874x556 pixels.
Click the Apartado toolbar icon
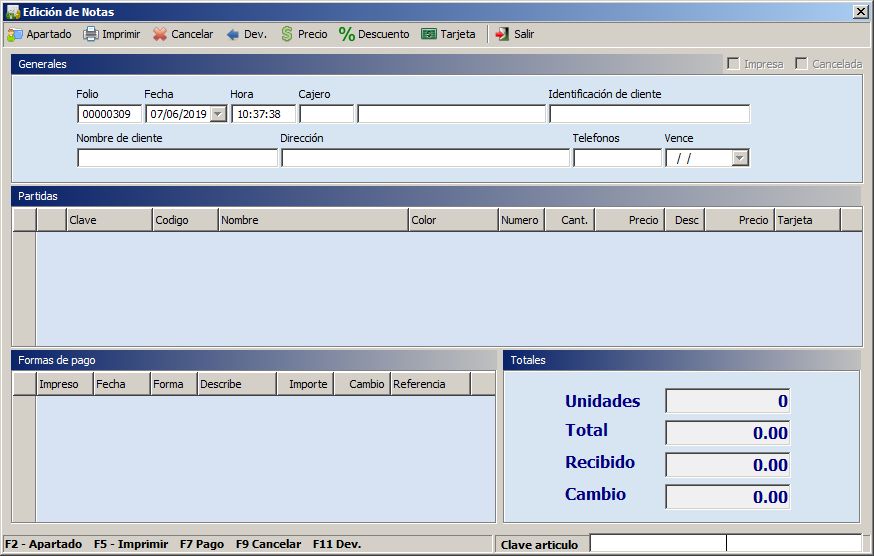point(15,34)
